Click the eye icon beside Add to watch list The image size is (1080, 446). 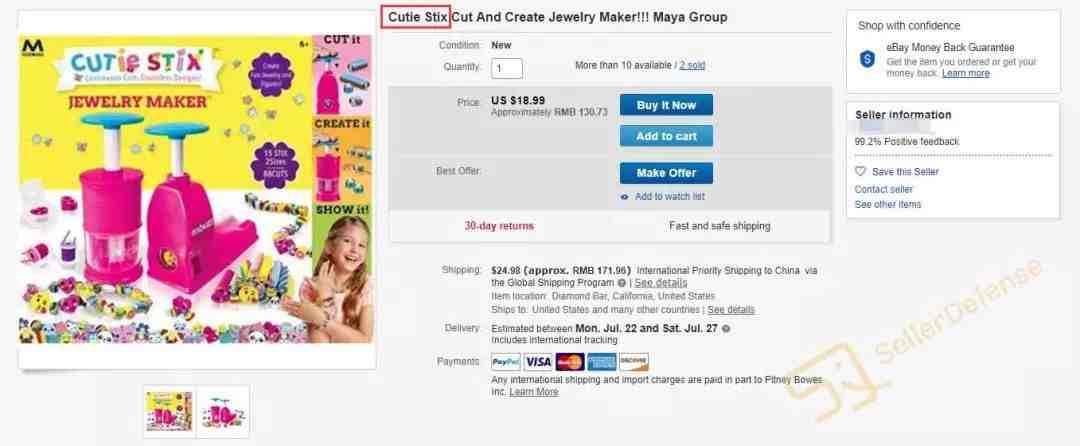625,197
